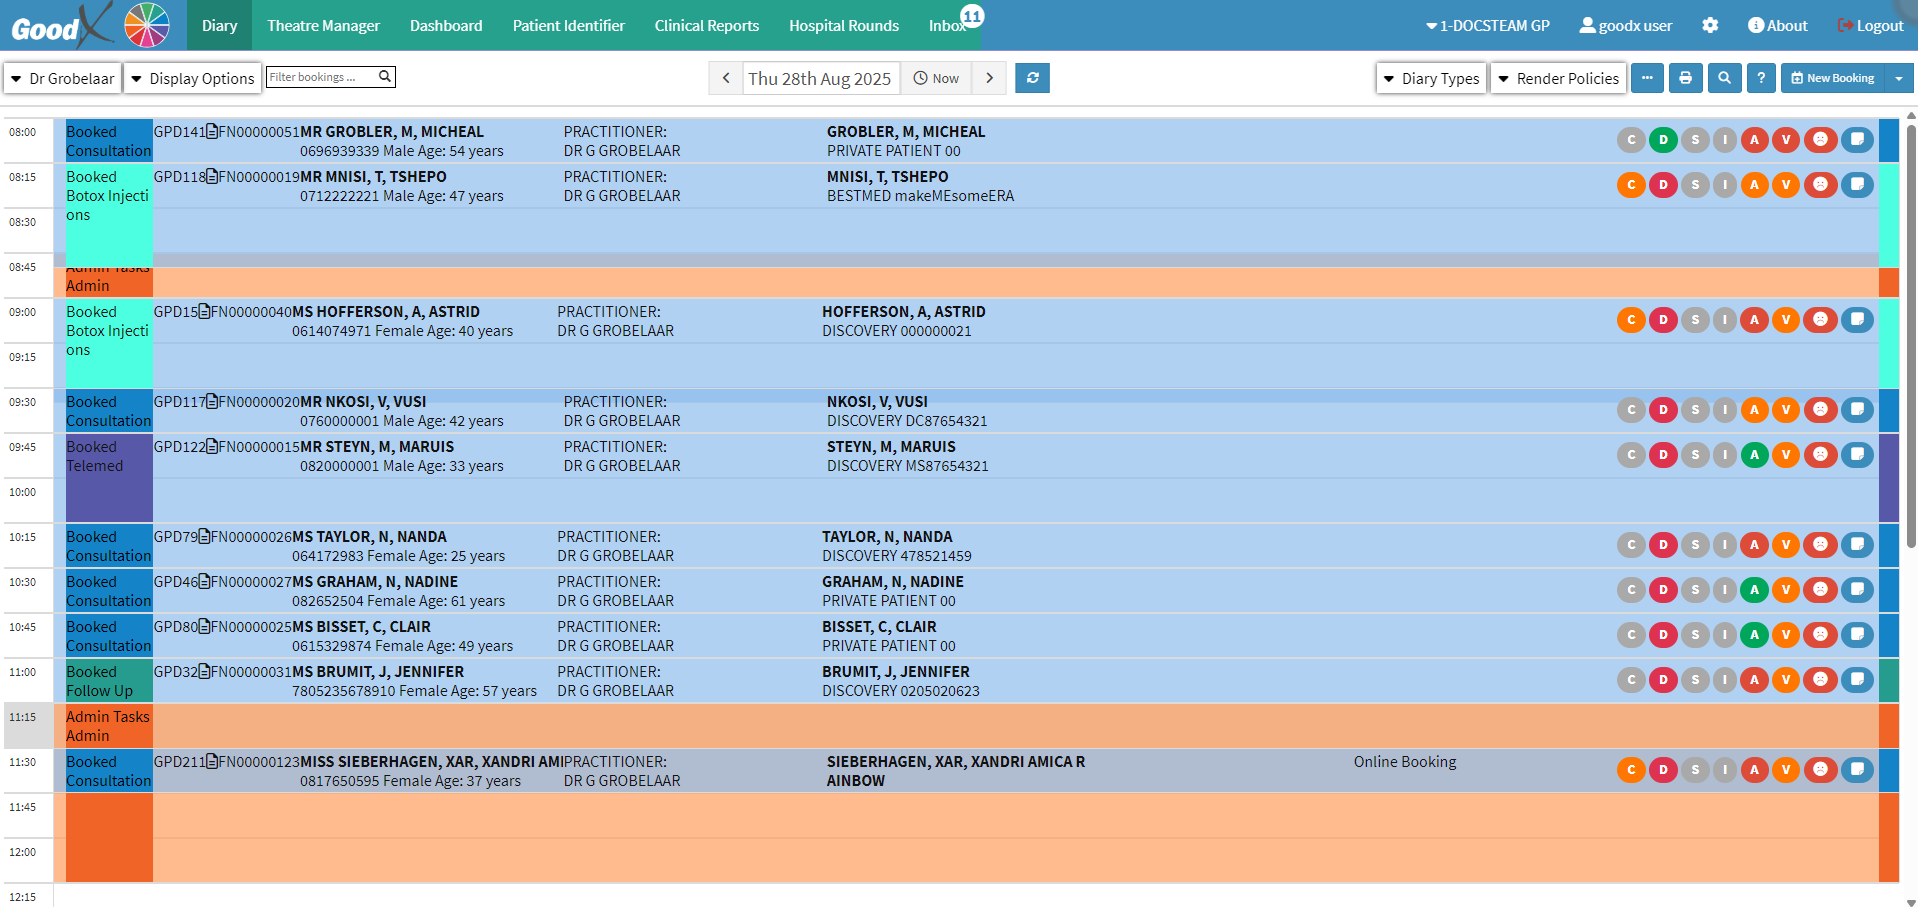Image resolution: width=1918 pixels, height=907 pixels.
Task: Toggle orange C status on Mnisi's booking
Action: point(1631,185)
